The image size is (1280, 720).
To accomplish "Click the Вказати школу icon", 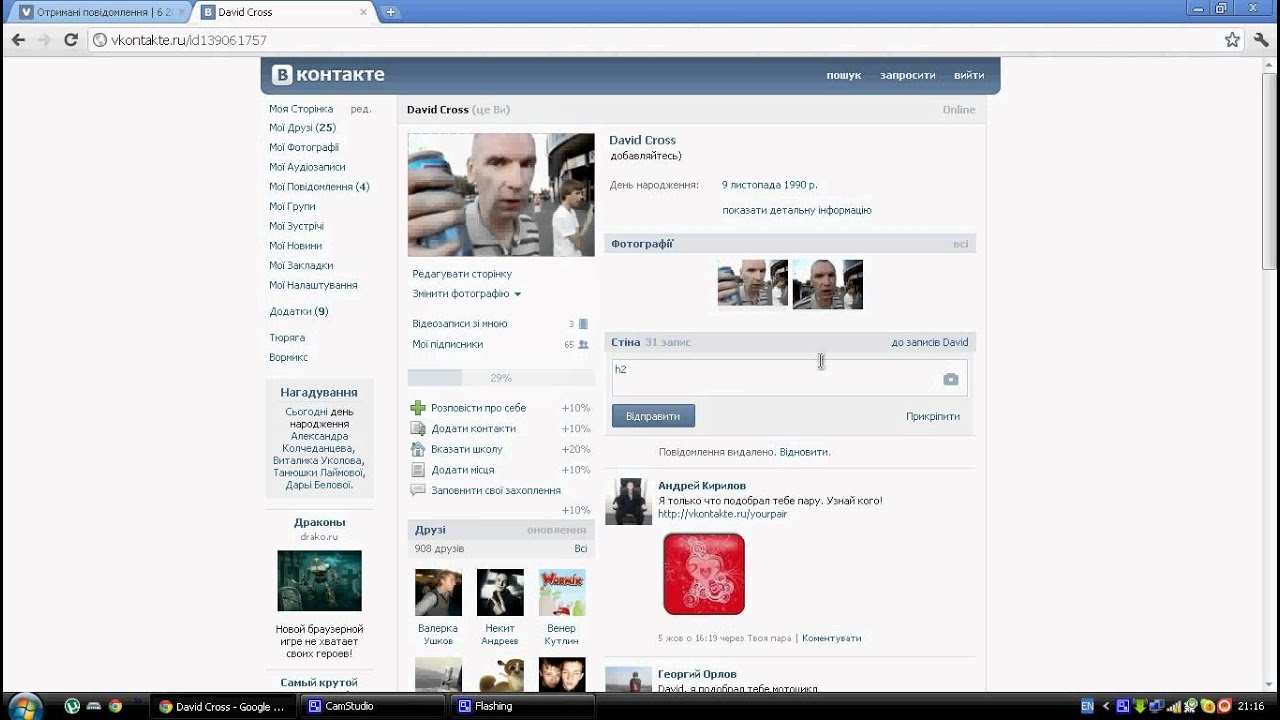I will pyautogui.click(x=418, y=449).
